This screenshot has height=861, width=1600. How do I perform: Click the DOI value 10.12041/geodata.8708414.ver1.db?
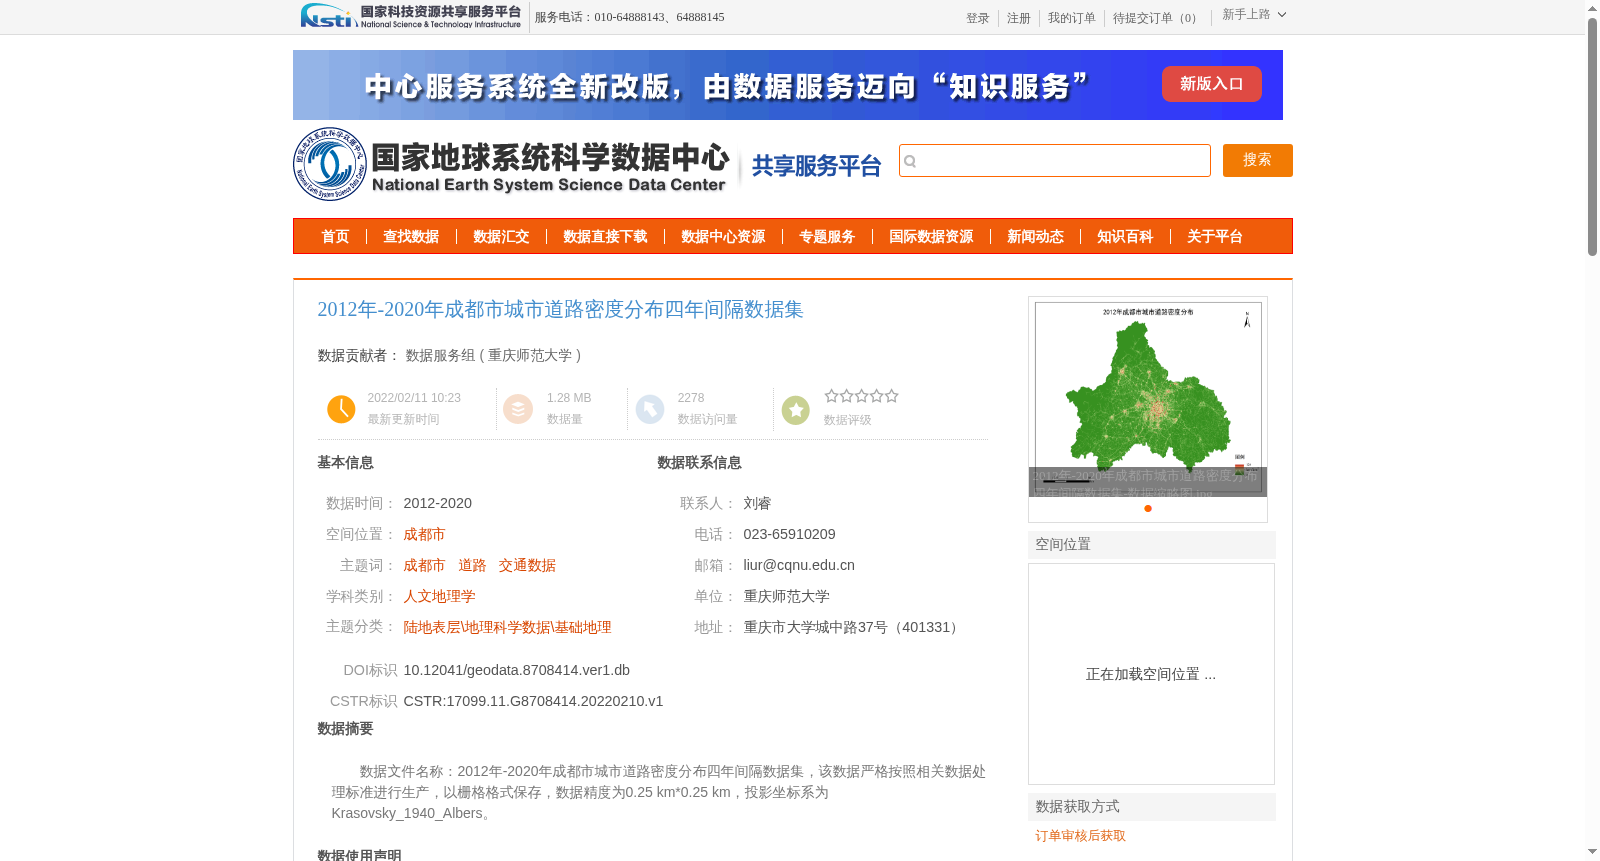(516, 671)
